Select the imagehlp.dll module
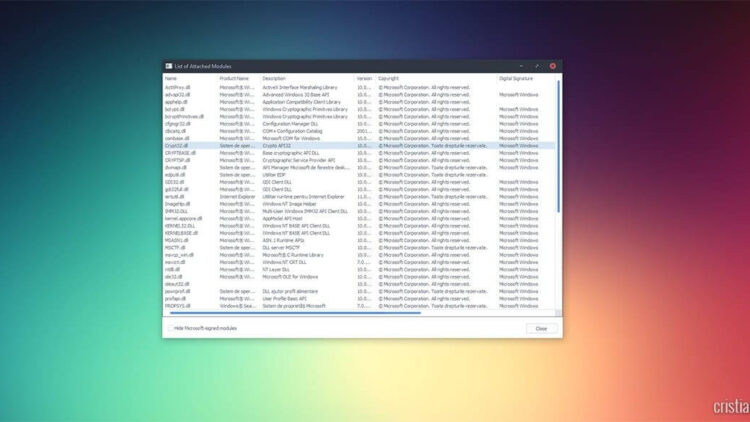This screenshot has width=750, height=422. point(177,204)
